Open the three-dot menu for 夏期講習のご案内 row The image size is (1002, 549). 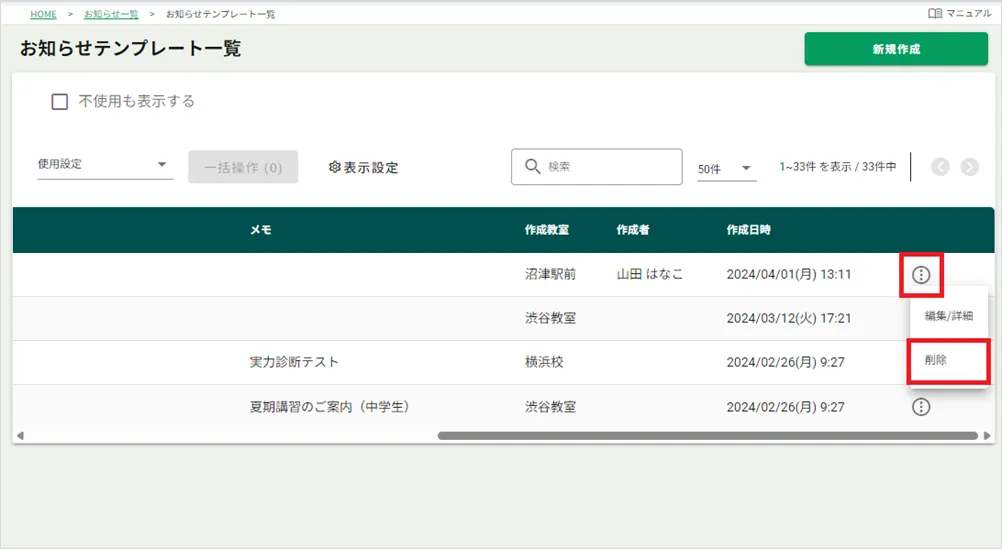coord(921,406)
